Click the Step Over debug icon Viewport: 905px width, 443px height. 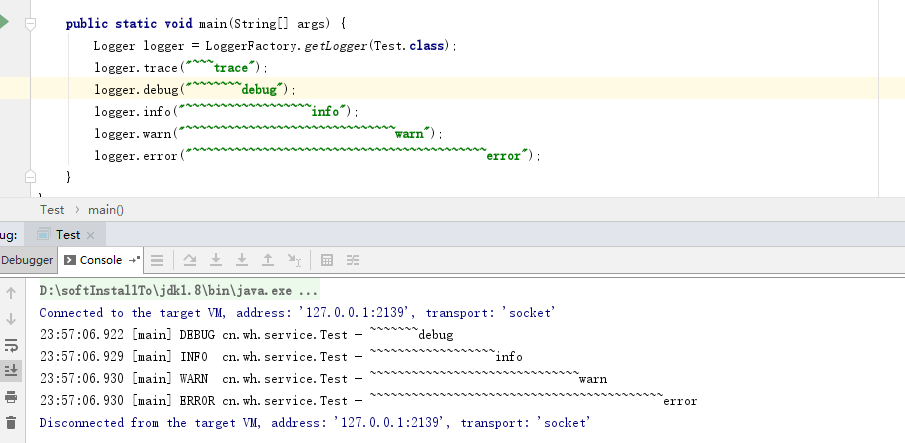189,260
